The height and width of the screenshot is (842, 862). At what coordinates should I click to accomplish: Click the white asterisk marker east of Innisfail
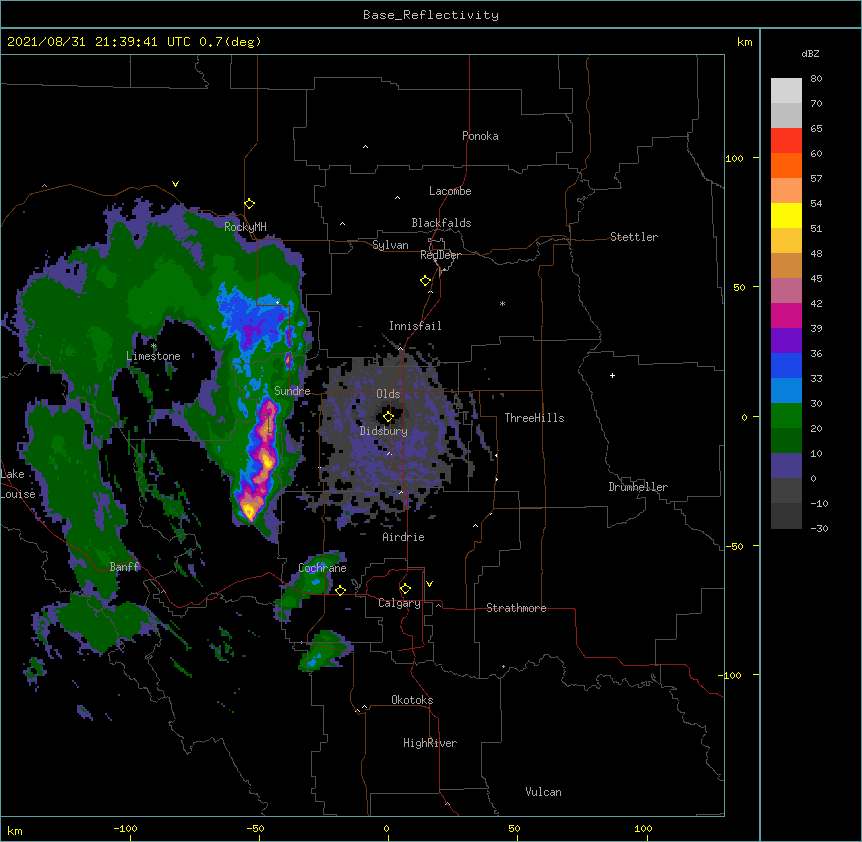[502, 303]
